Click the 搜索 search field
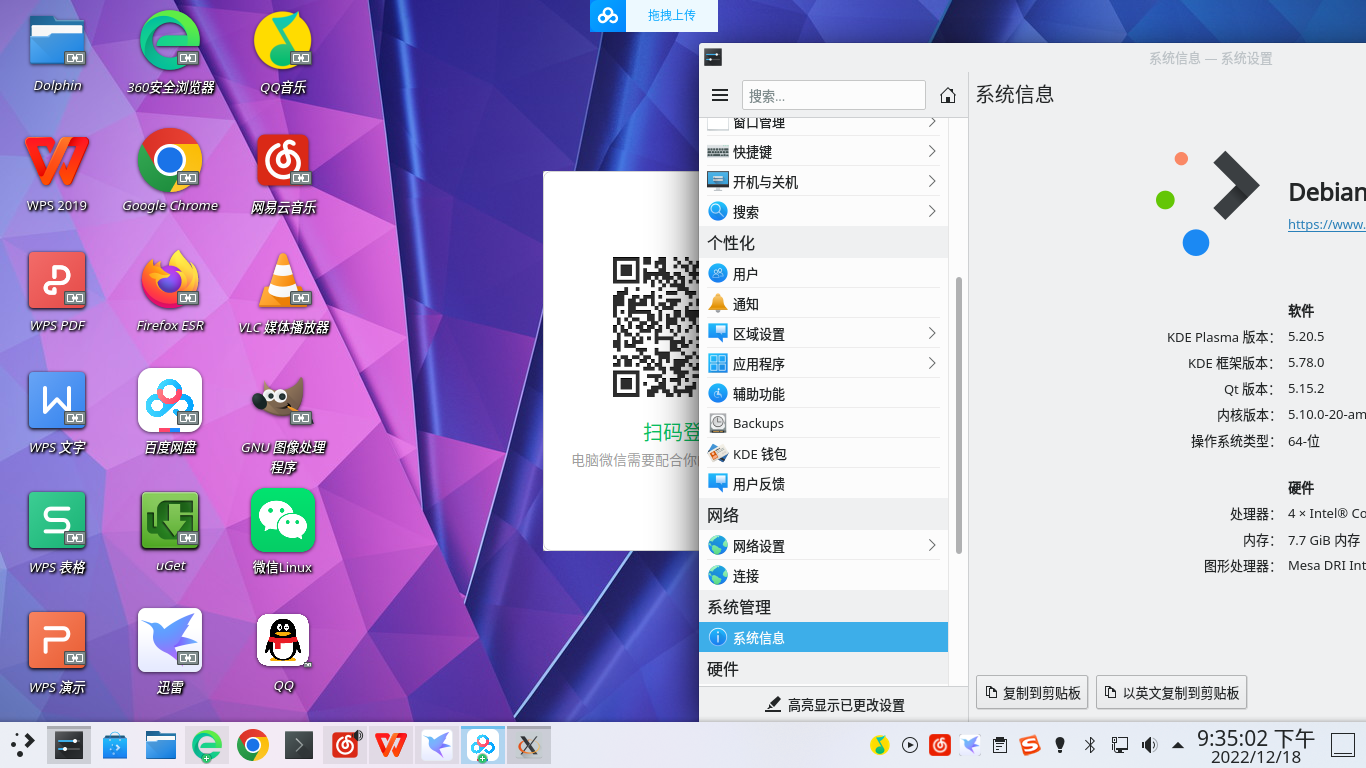The height and width of the screenshot is (768, 1366). pyautogui.click(x=833, y=94)
